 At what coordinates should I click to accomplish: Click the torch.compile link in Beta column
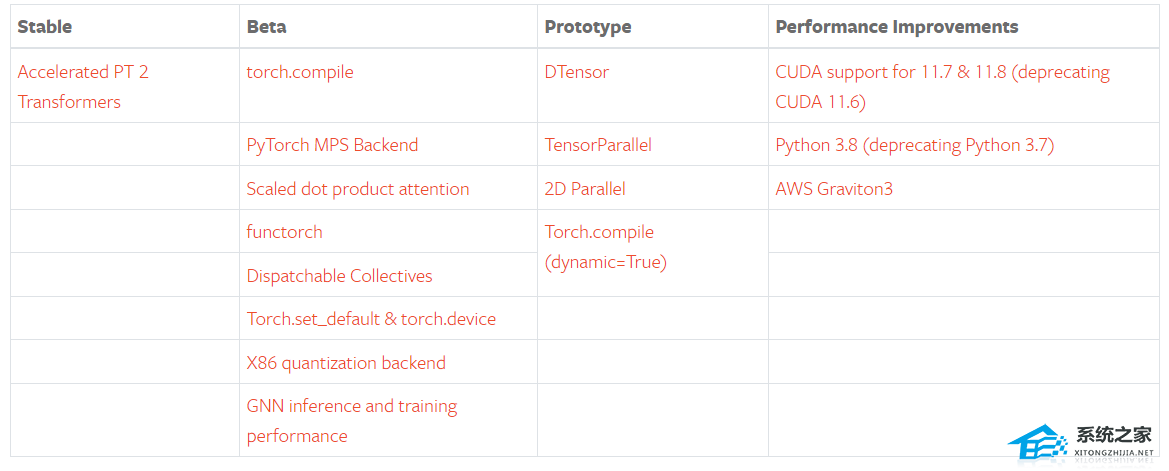click(x=300, y=72)
